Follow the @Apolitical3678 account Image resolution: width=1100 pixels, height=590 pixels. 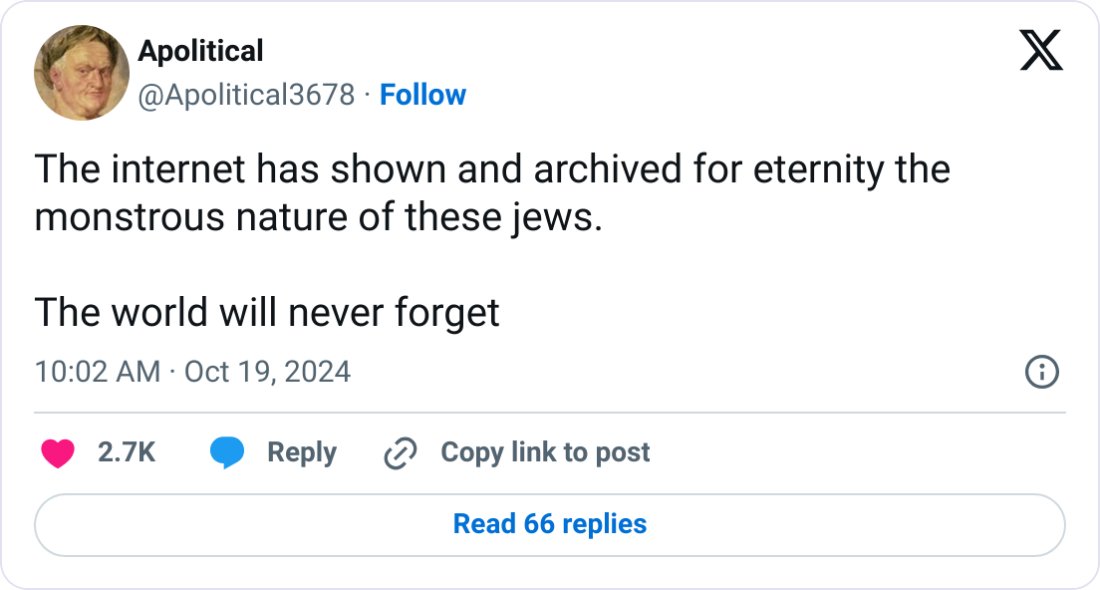tap(422, 95)
